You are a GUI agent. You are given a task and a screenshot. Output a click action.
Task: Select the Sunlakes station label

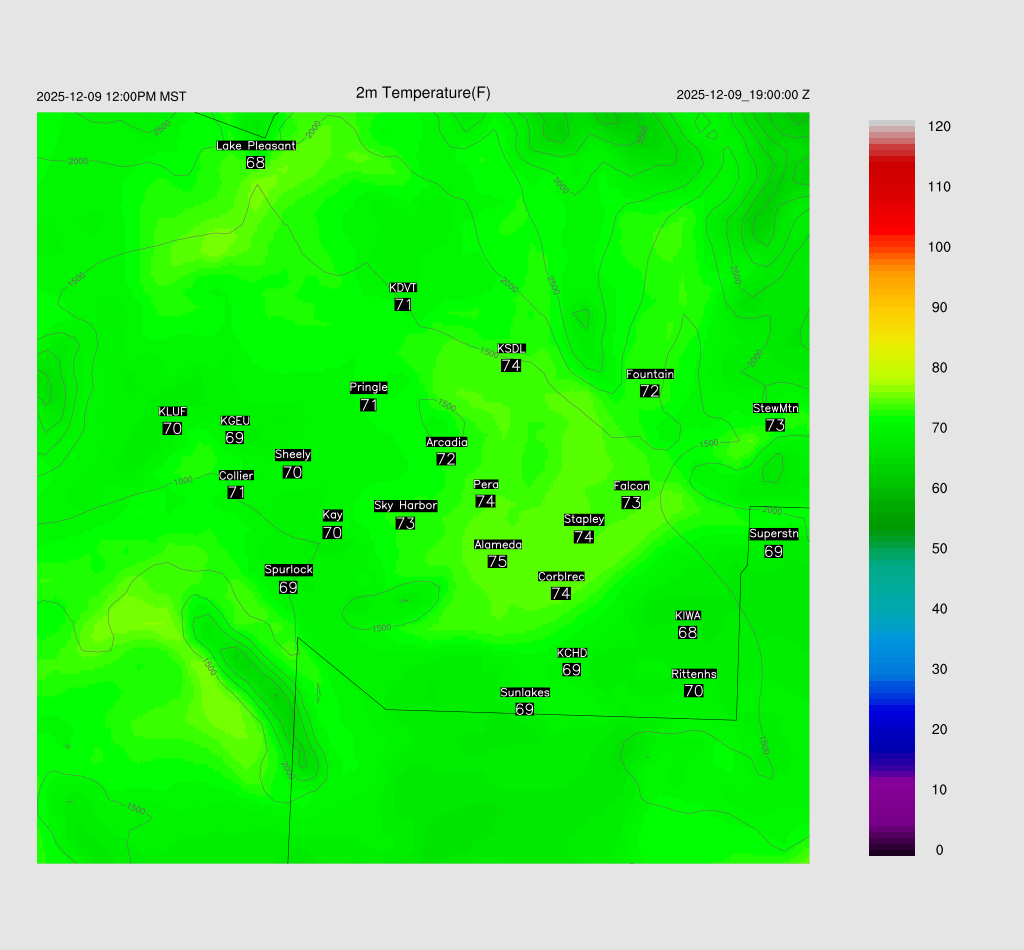tap(525, 692)
